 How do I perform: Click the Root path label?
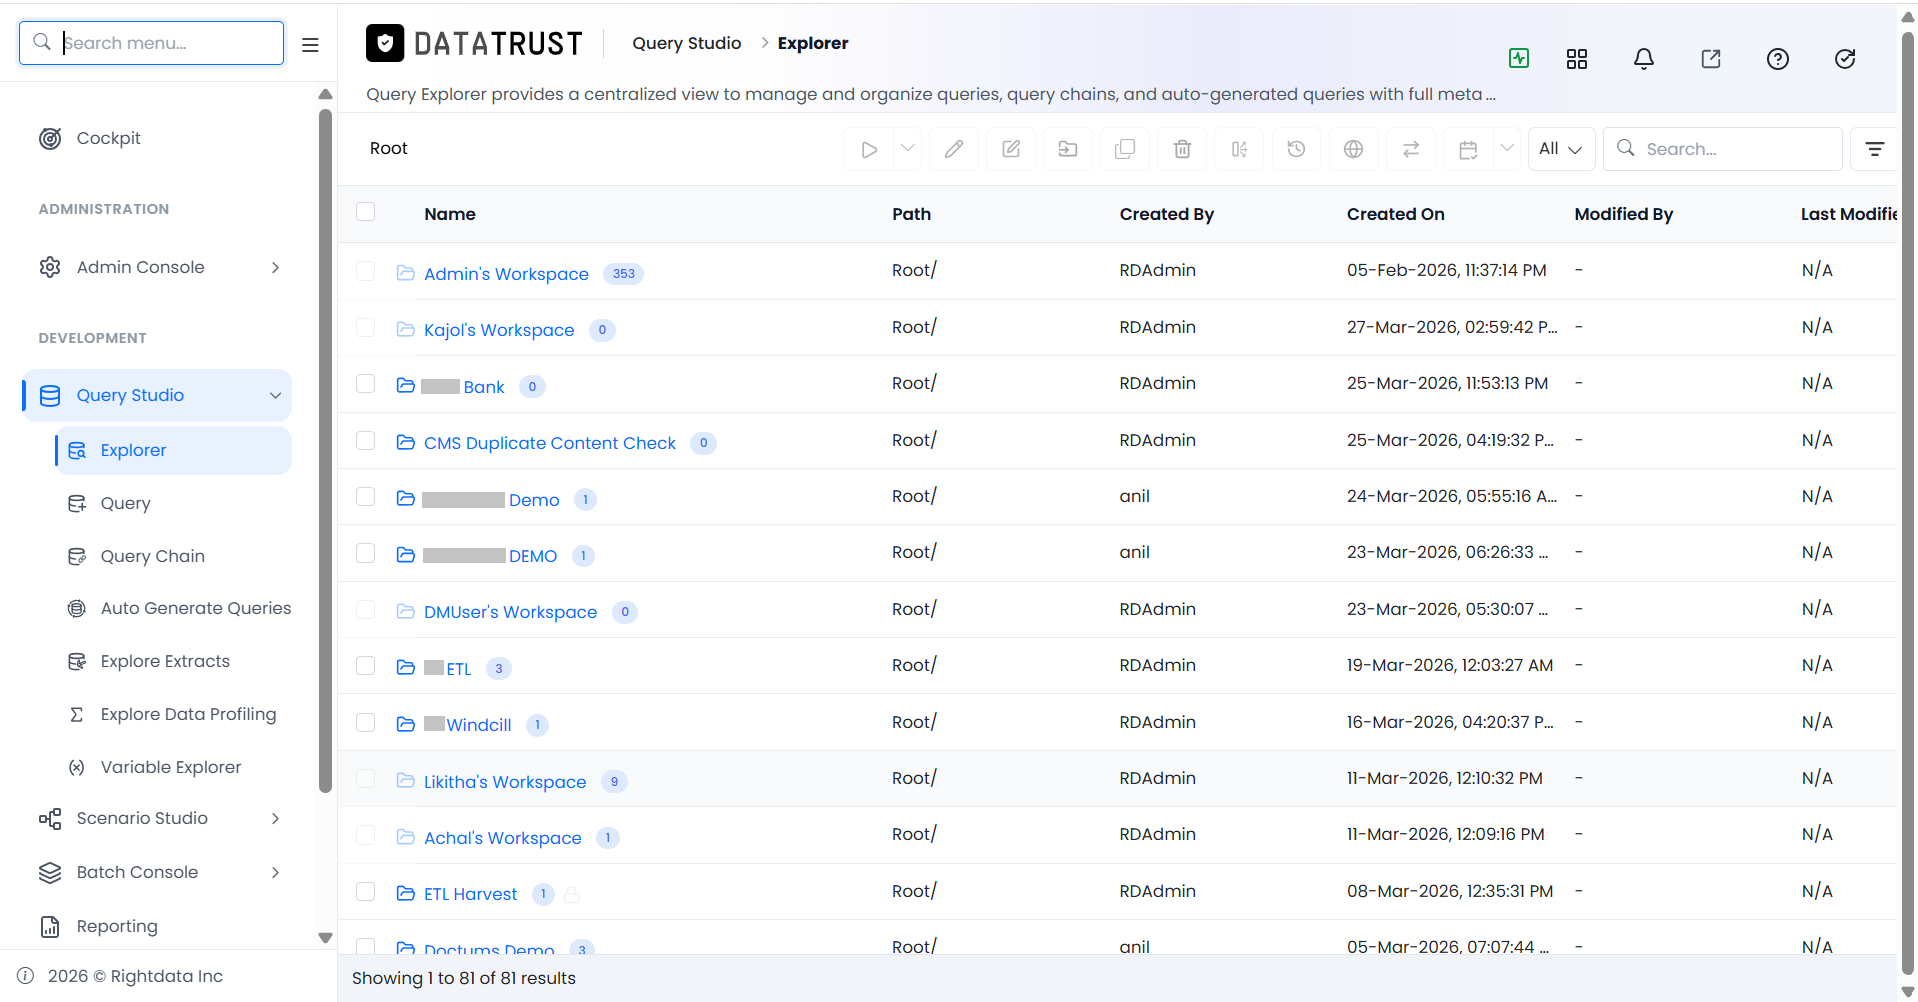(389, 148)
